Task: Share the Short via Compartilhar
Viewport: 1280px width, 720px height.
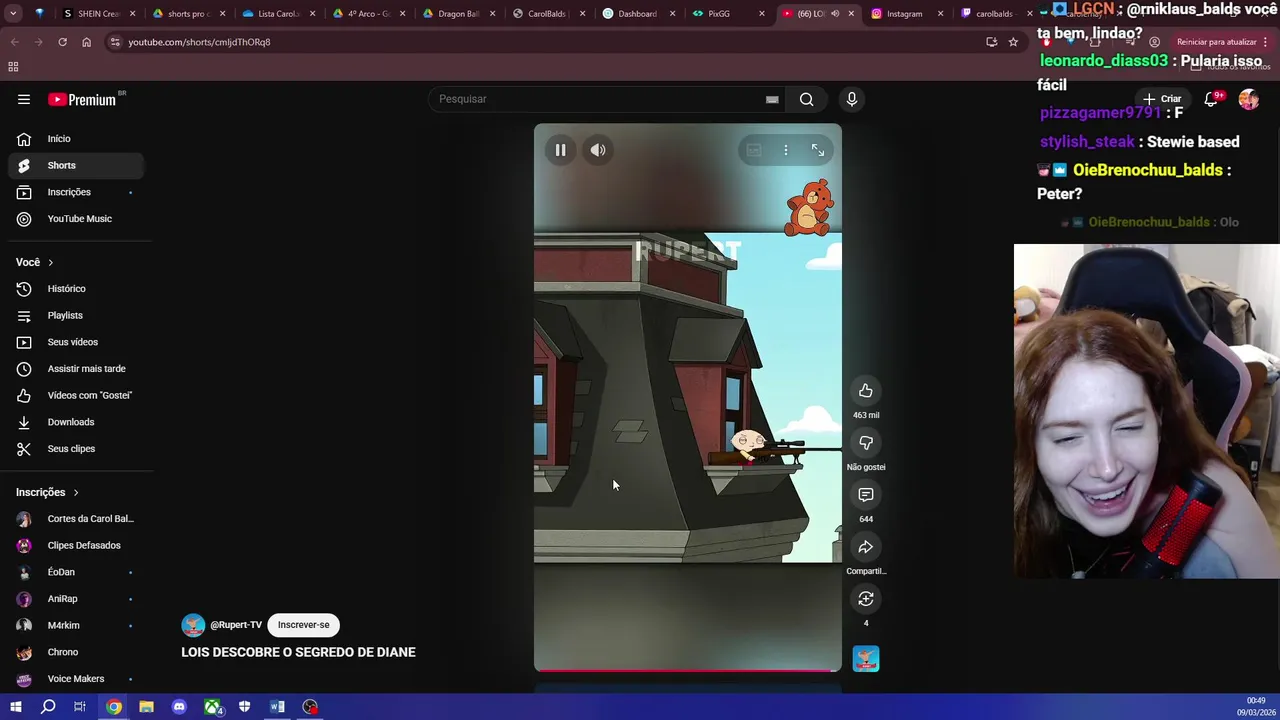Action: pos(866,547)
